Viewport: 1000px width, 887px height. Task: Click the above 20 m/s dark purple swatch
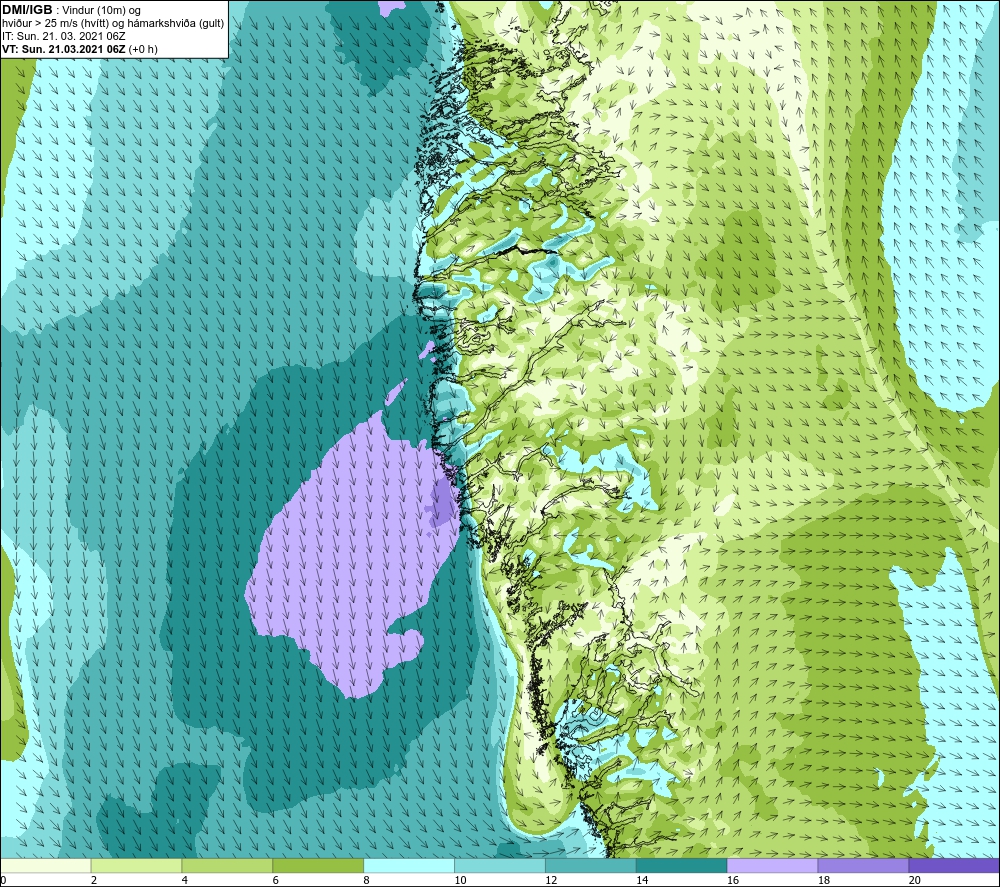coord(955,866)
